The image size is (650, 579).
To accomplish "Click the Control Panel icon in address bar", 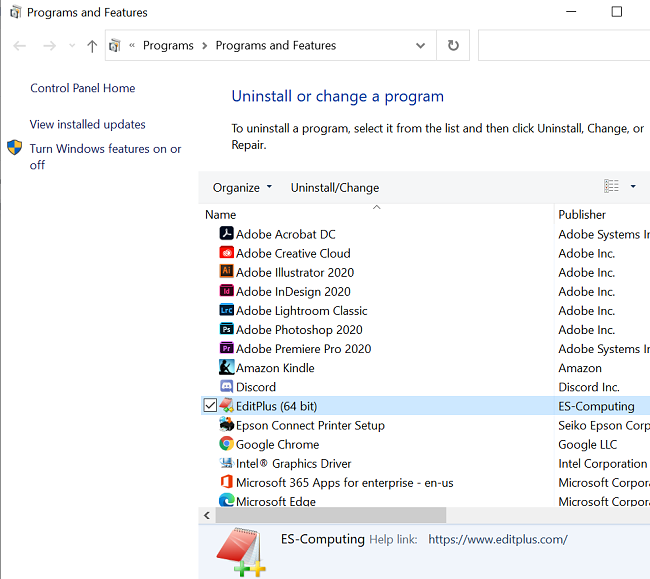I will [115, 45].
